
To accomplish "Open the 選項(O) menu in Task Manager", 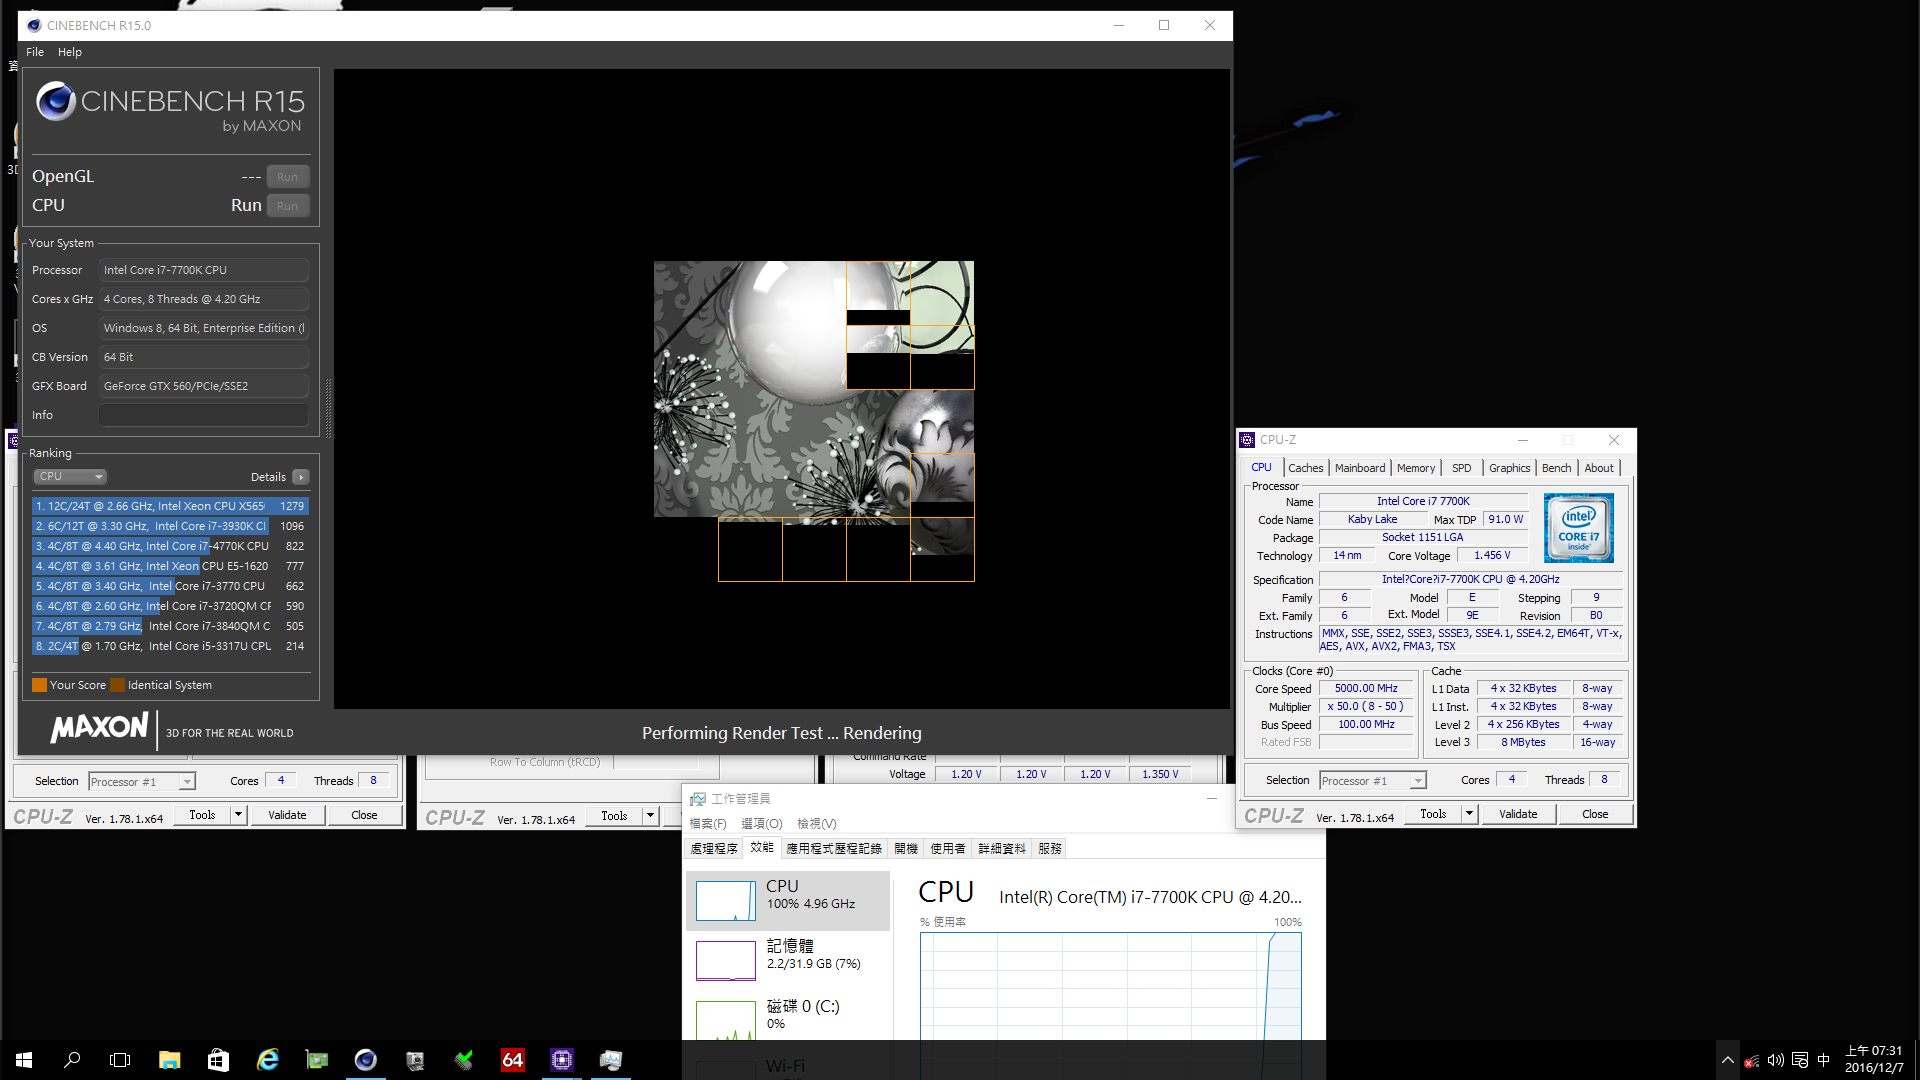I will [762, 824].
